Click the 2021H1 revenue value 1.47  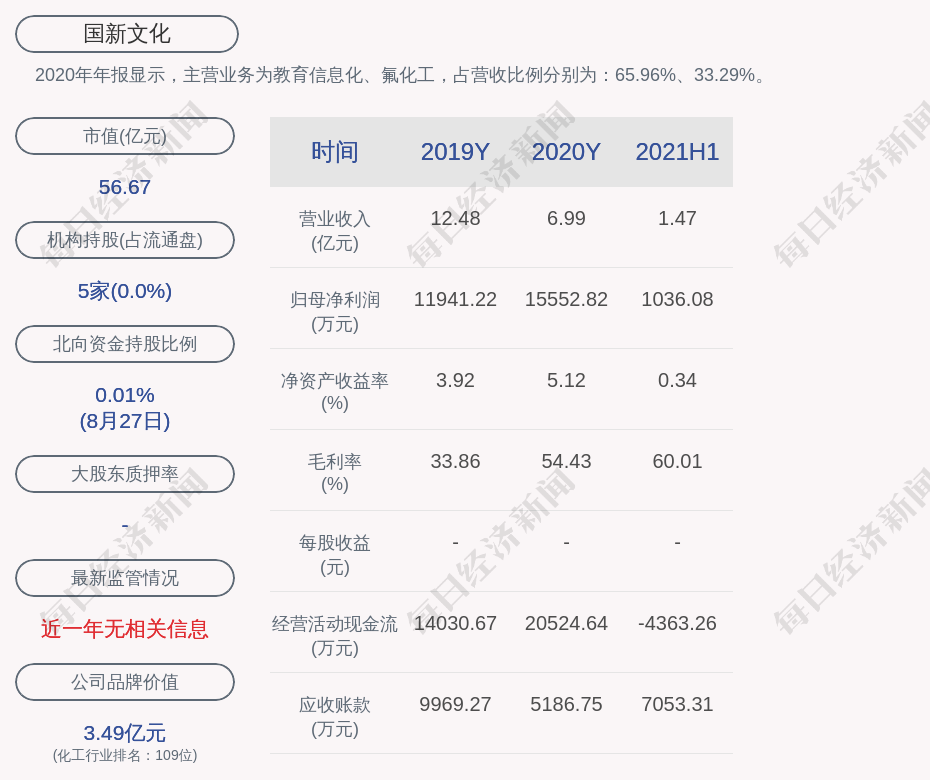click(677, 218)
